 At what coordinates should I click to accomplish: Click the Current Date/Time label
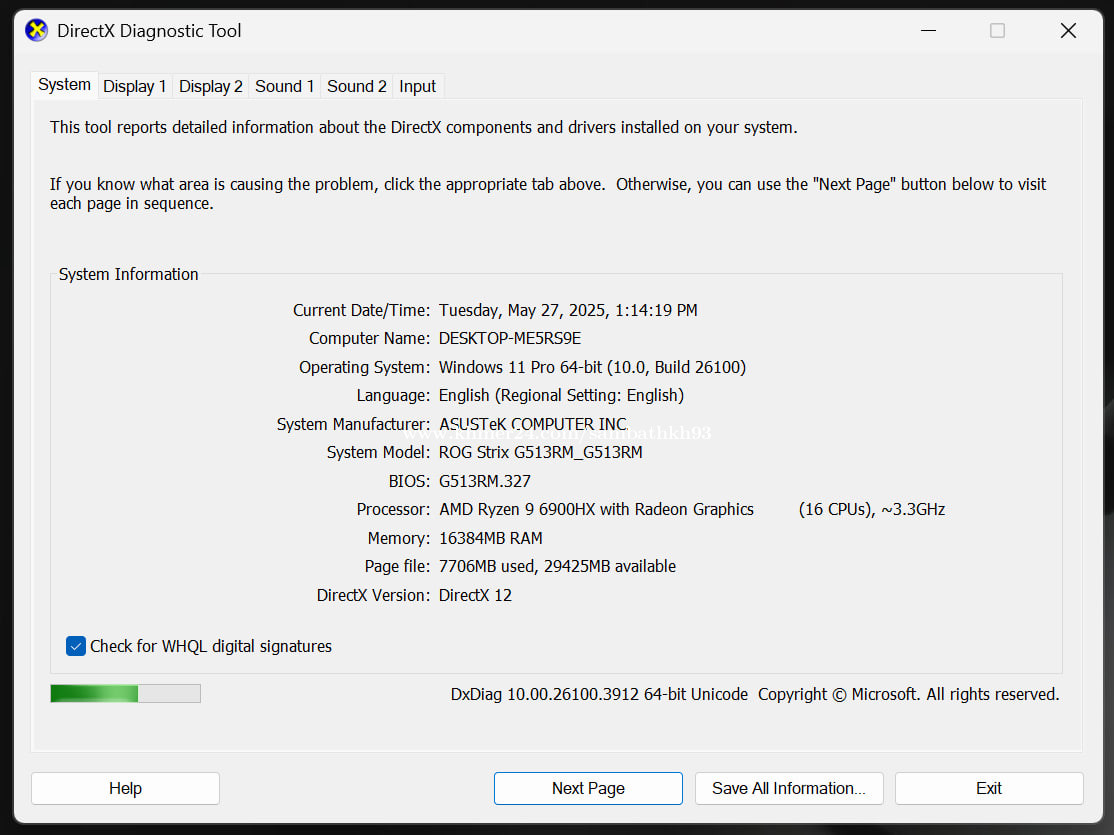click(x=361, y=311)
